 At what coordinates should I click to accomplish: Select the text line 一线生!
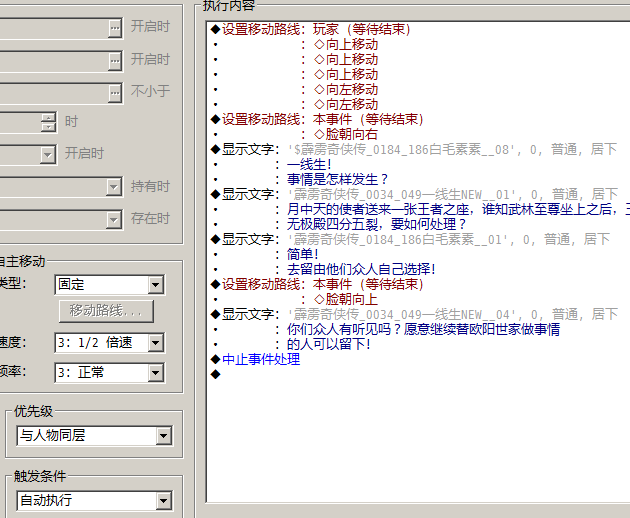pos(309,164)
